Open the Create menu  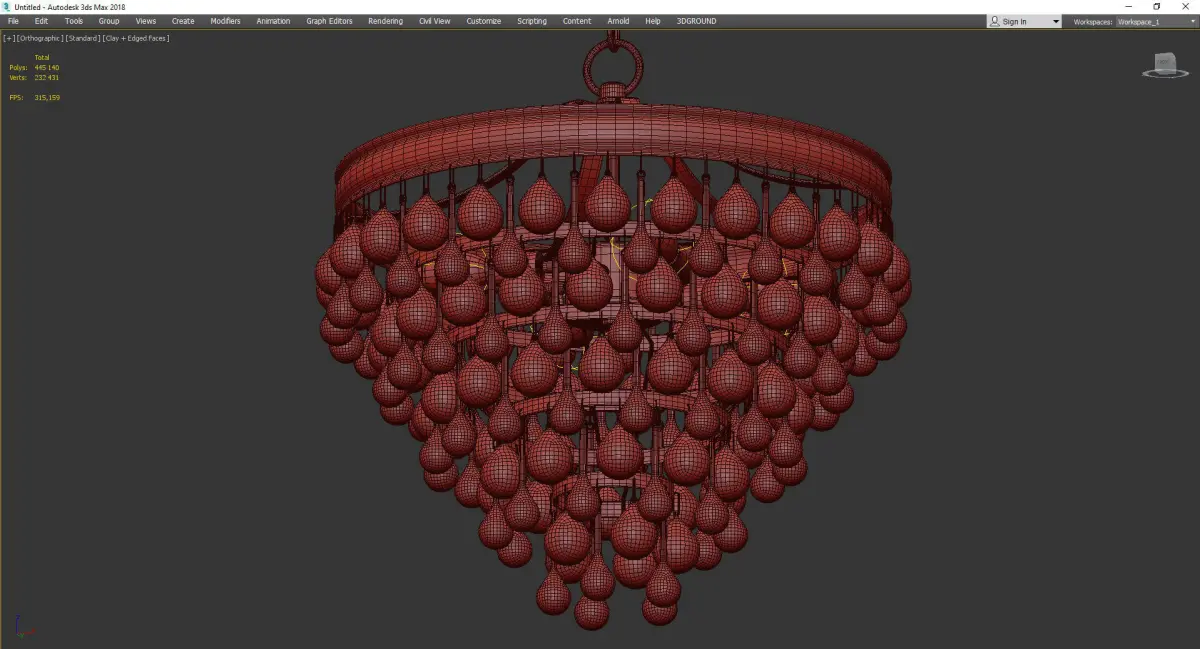tap(183, 21)
